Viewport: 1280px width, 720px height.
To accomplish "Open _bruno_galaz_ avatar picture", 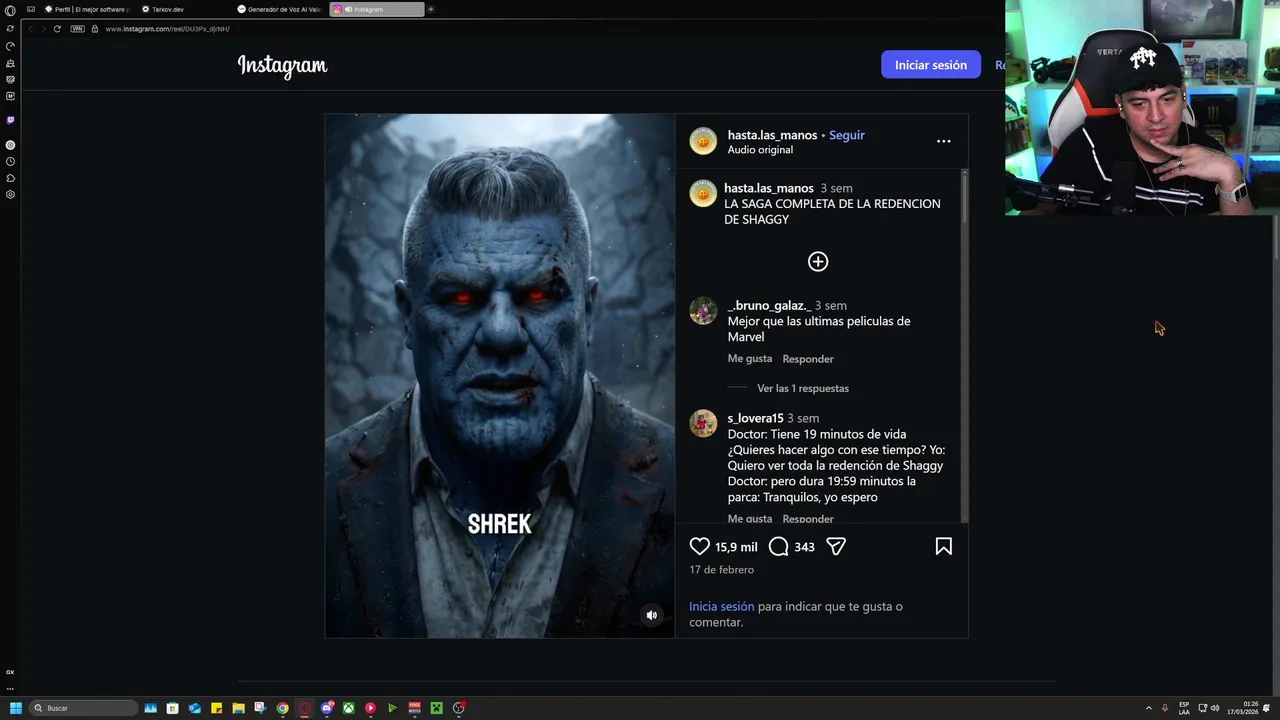I will tap(703, 311).
